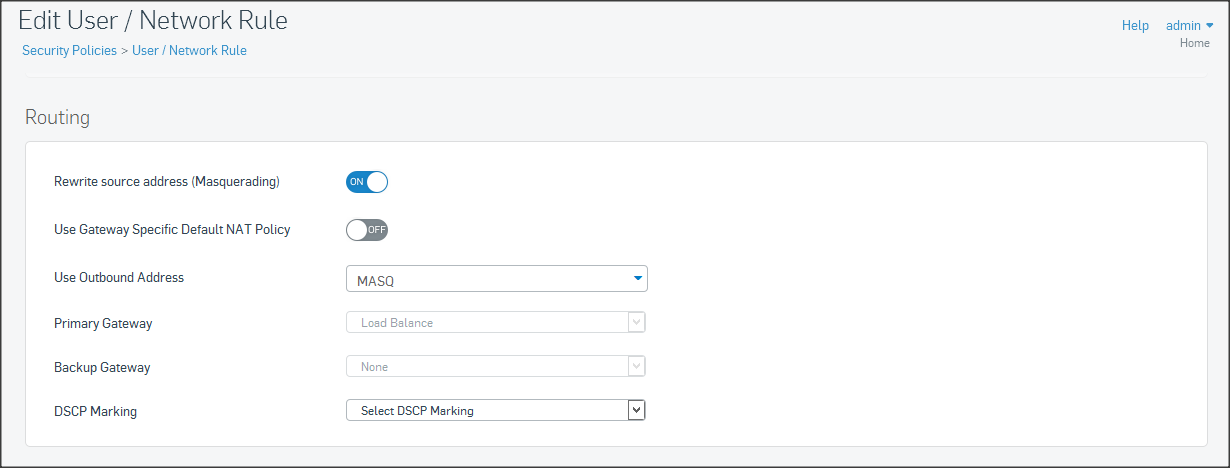Open the Select DSCP Marking dropdown

click(x=486, y=411)
